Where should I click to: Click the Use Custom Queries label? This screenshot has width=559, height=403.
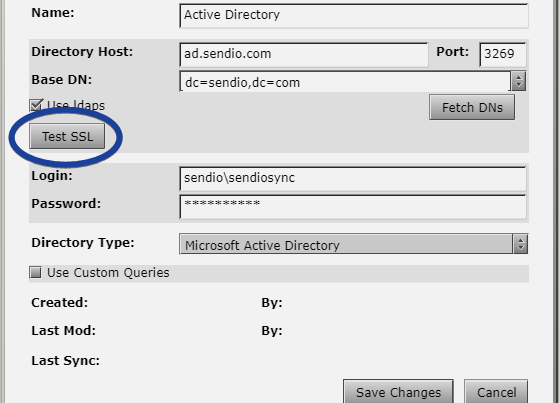coord(108,273)
